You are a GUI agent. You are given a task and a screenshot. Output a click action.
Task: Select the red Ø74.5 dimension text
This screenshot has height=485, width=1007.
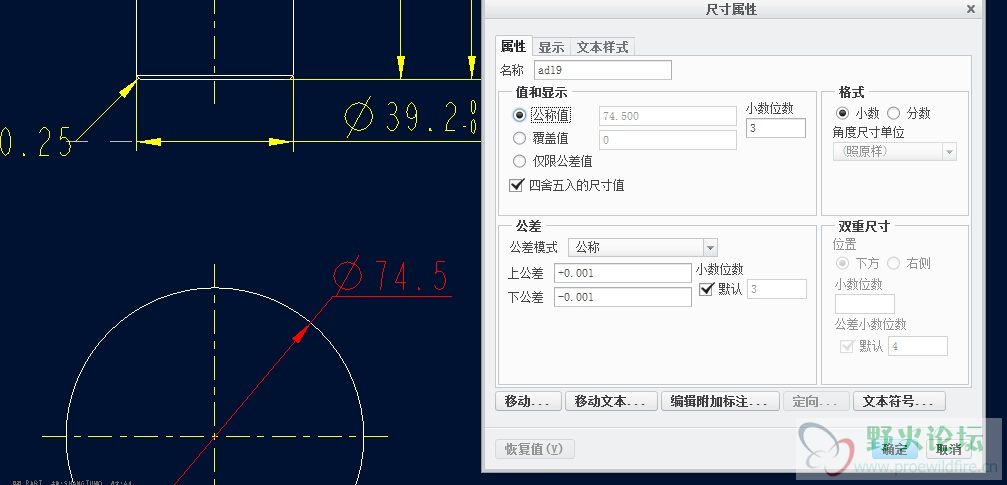tap(391, 276)
